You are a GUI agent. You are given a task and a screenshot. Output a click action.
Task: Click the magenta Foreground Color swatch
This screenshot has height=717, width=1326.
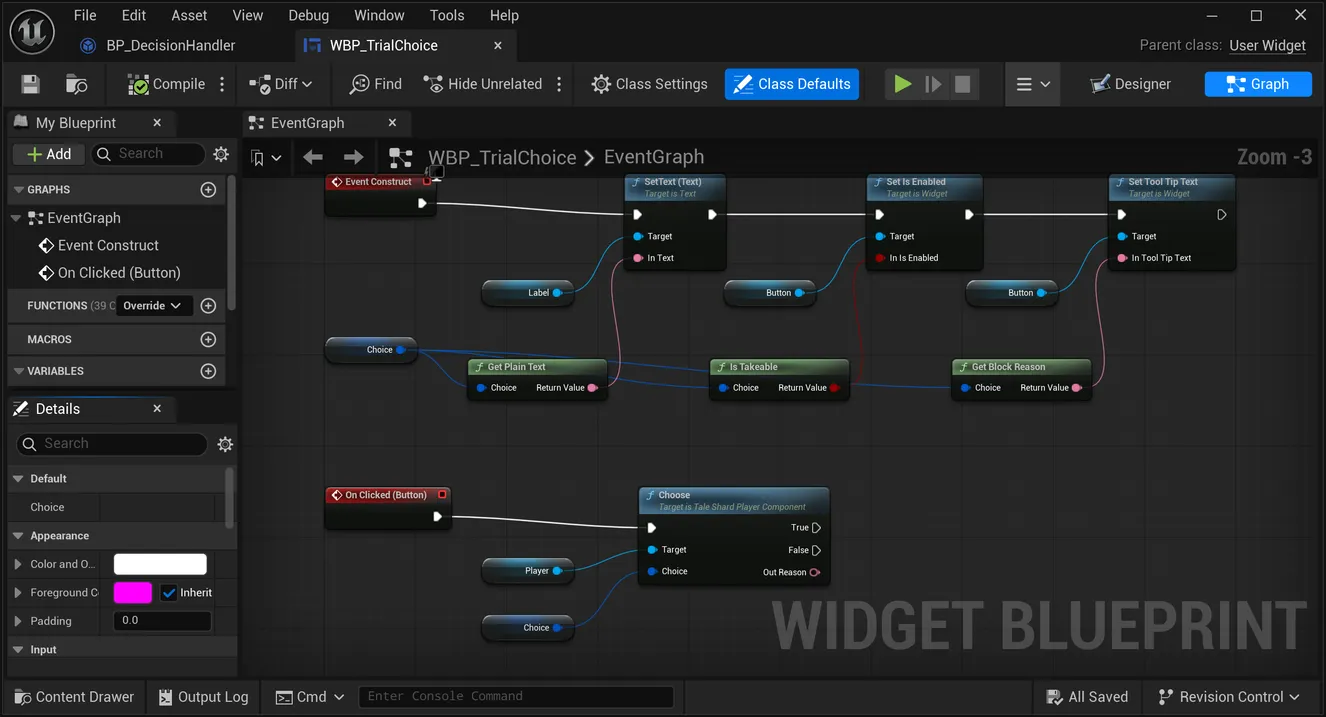(133, 593)
